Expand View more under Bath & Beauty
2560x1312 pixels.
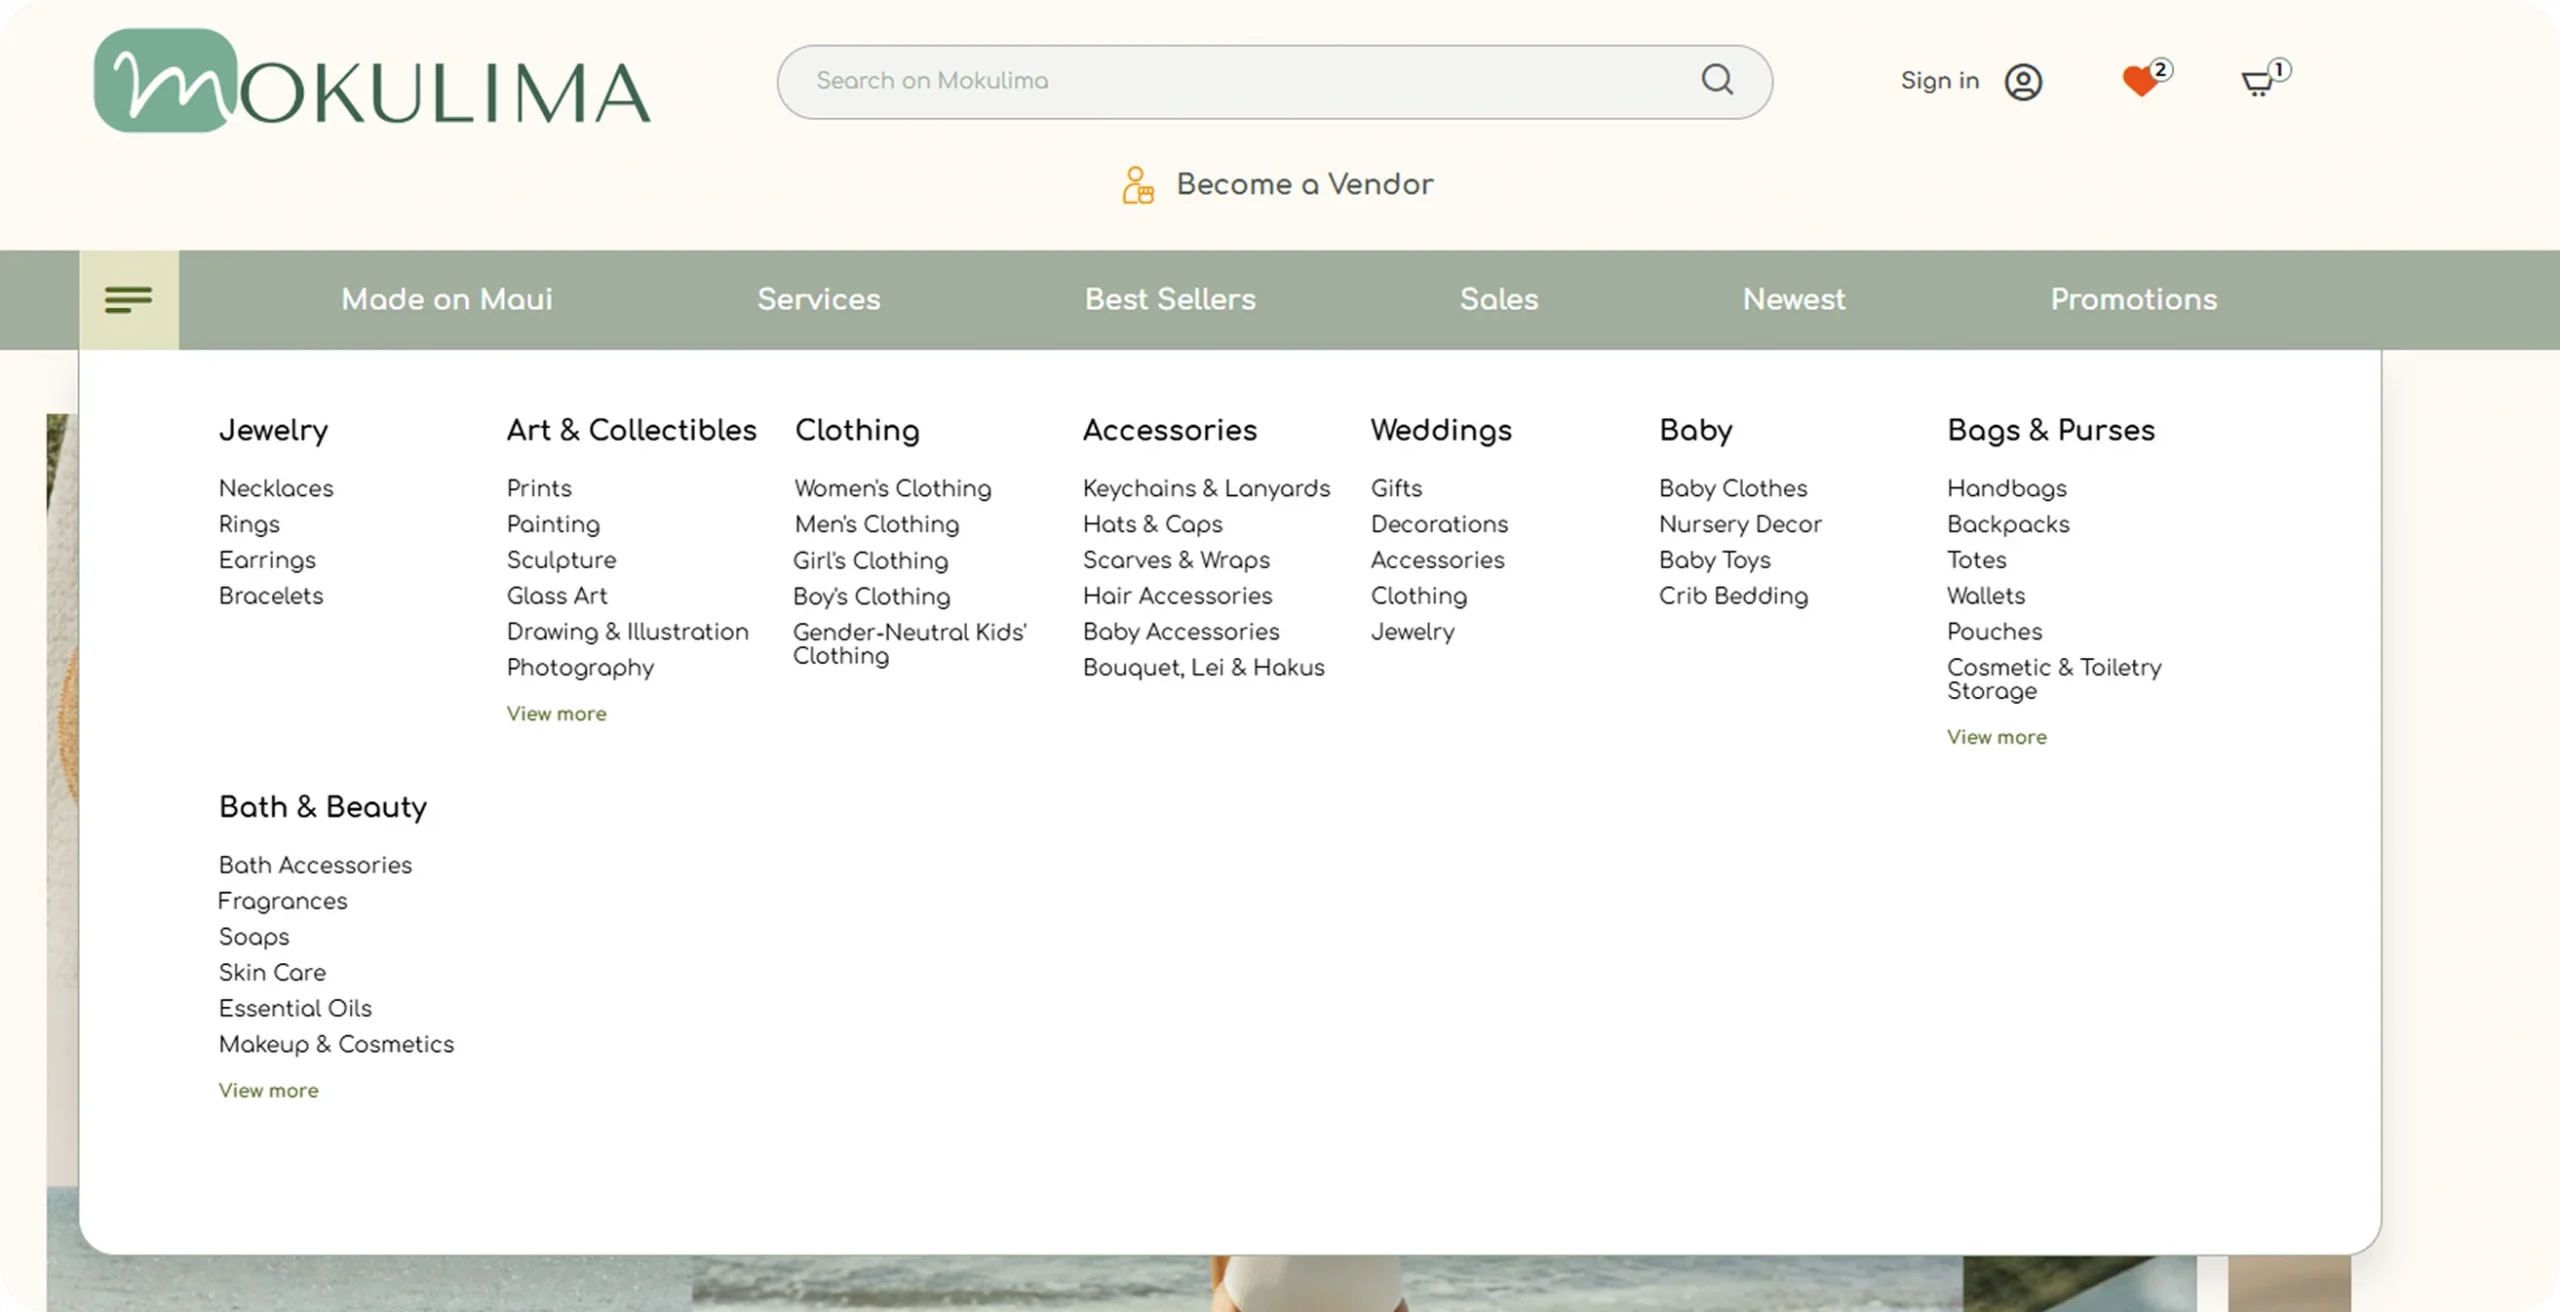tap(268, 1091)
